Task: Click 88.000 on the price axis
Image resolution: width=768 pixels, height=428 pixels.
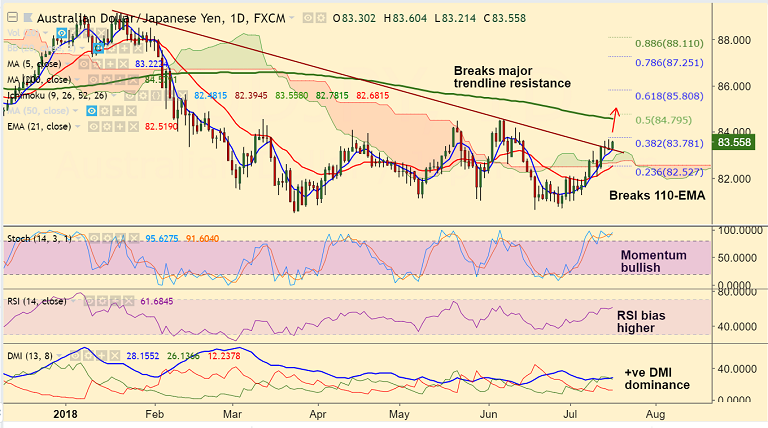Action: coord(734,40)
